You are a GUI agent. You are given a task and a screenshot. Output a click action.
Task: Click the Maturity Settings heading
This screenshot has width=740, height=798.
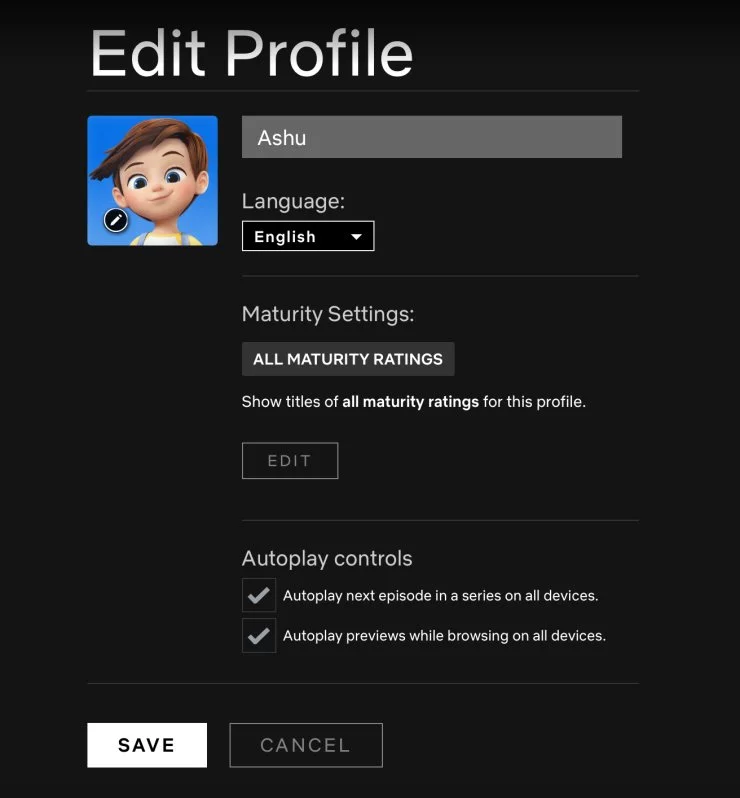(x=328, y=314)
